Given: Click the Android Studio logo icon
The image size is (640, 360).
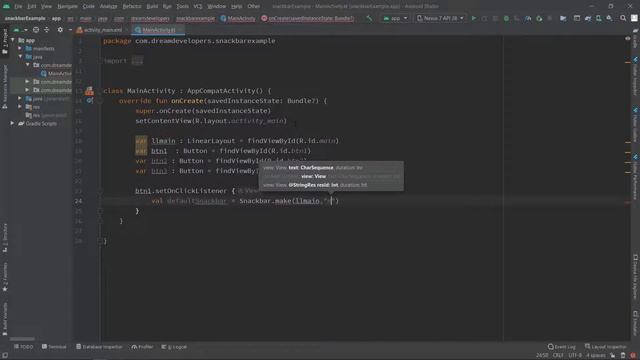Looking at the screenshot, I should (6, 6).
